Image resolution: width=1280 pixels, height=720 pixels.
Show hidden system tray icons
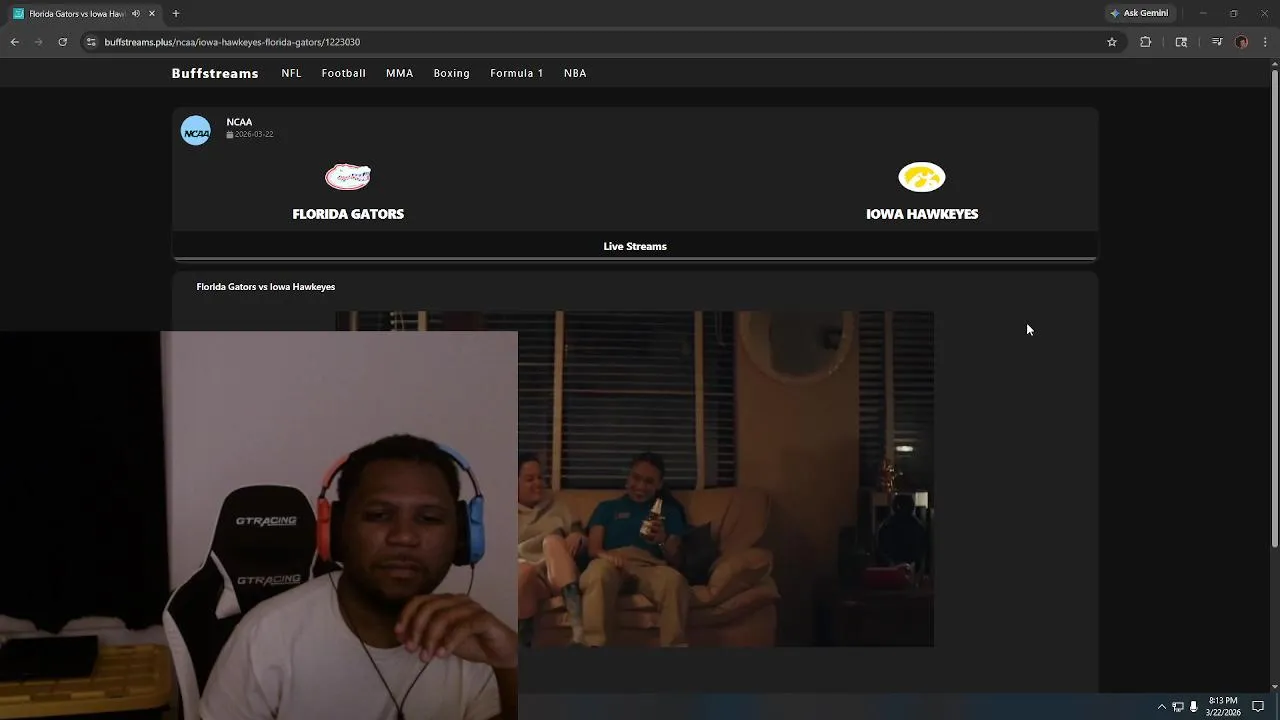1161,706
